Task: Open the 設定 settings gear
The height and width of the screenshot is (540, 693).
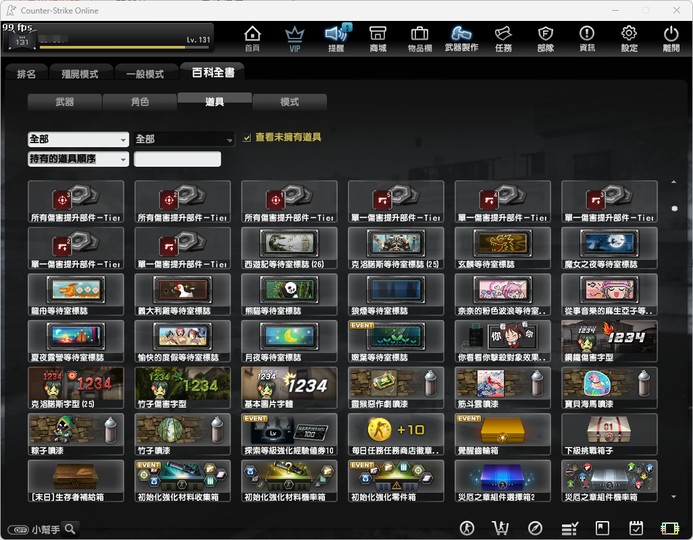Action: [x=629, y=38]
